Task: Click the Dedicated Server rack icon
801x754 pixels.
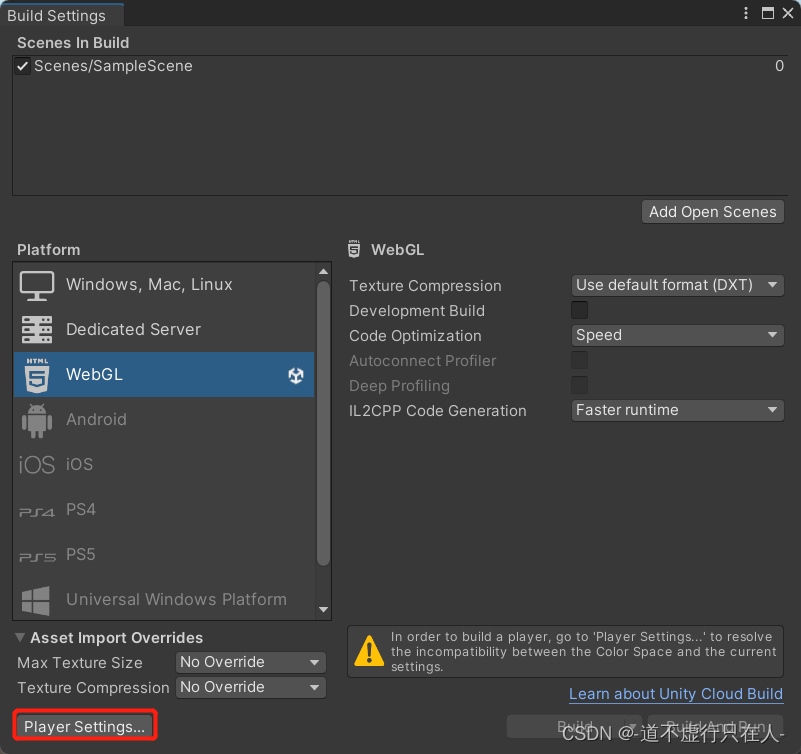Action: coord(37,329)
